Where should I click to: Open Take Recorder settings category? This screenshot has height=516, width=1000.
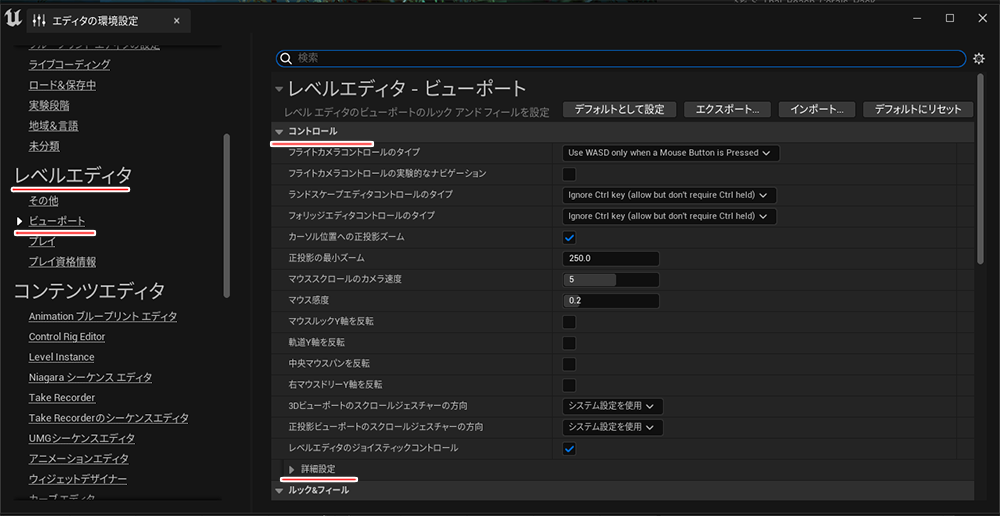pyautogui.click(x=62, y=398)
